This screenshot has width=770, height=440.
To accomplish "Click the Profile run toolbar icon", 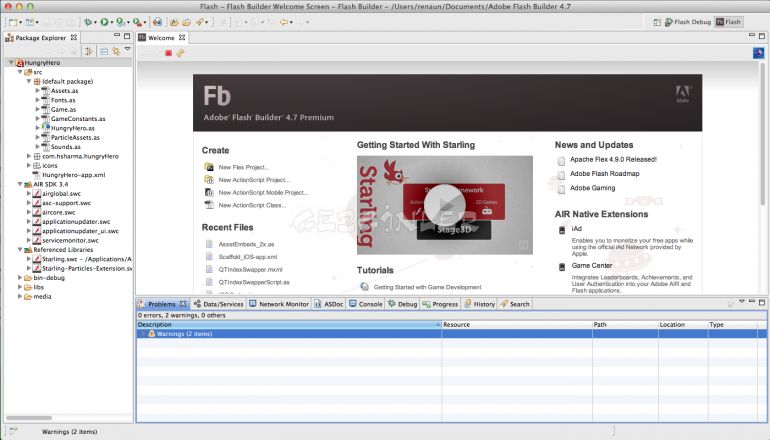I will [120, 22].
